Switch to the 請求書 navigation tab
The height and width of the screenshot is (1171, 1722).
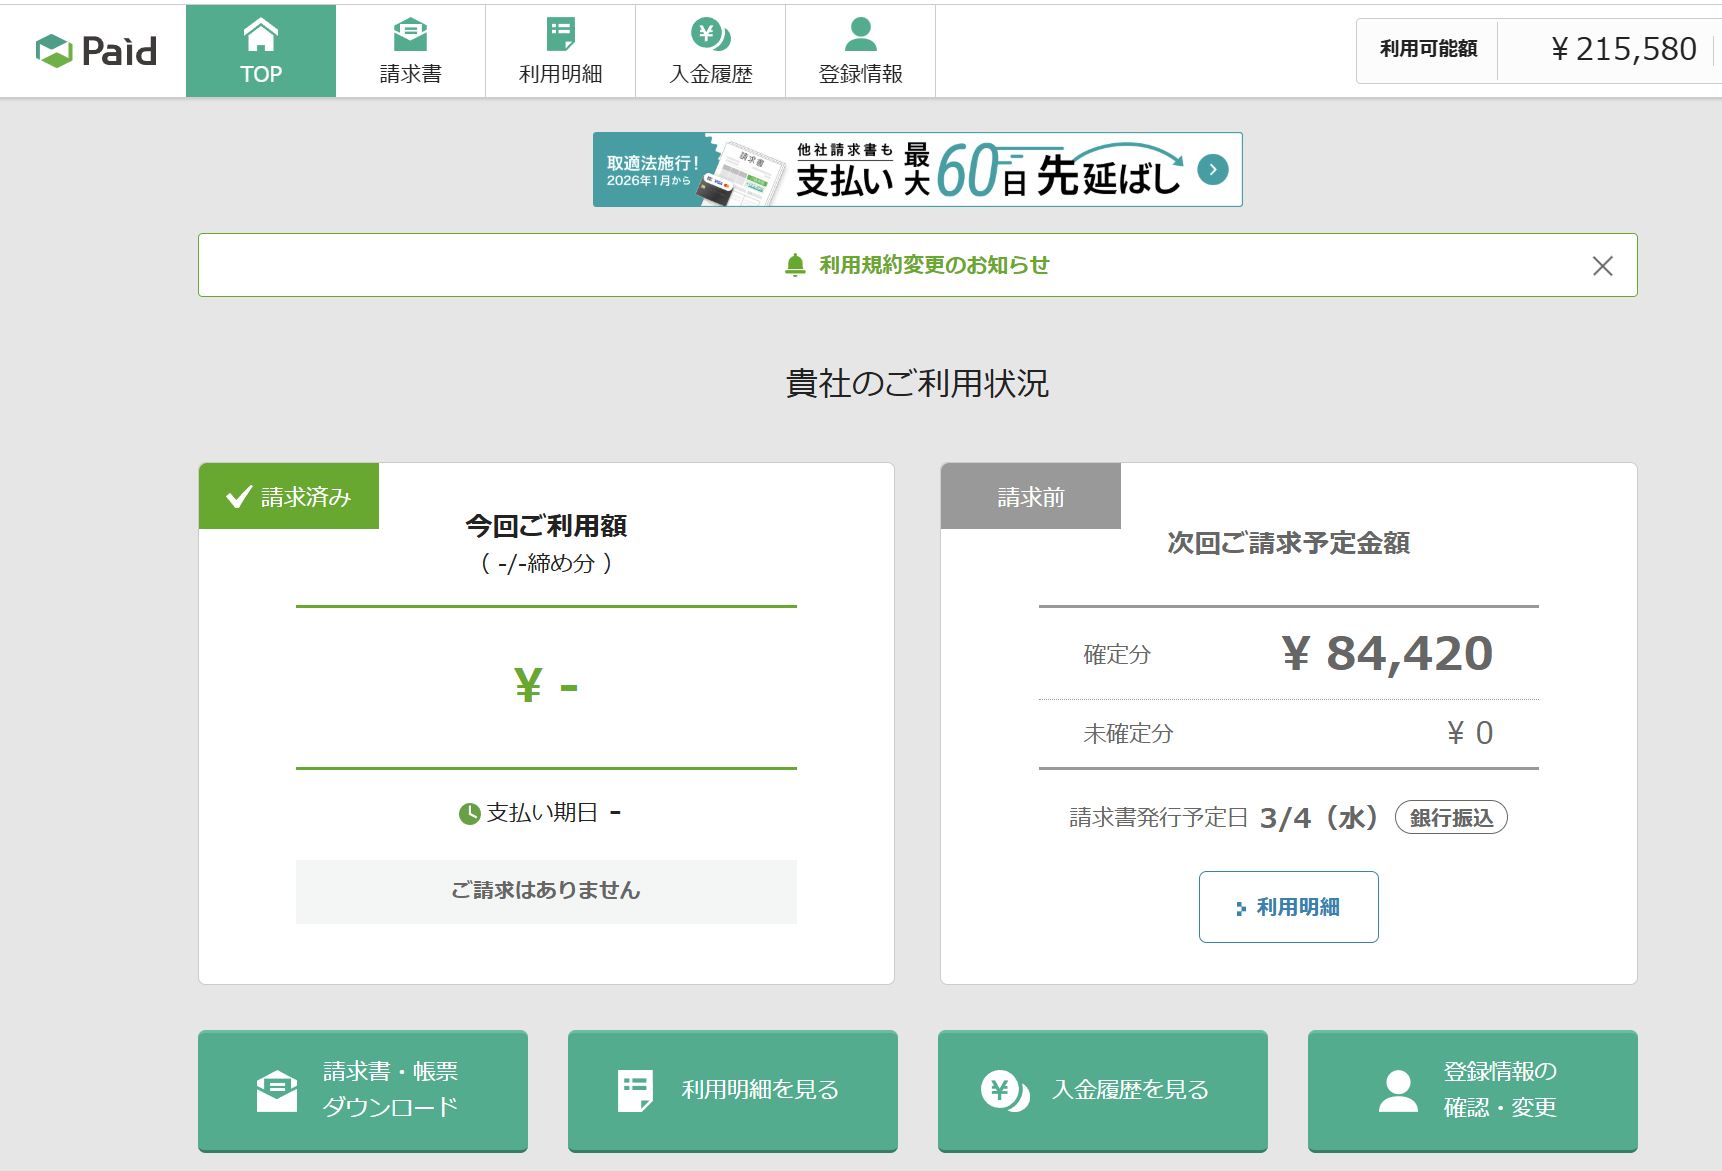pyautogui.click(x=411, y=50)
